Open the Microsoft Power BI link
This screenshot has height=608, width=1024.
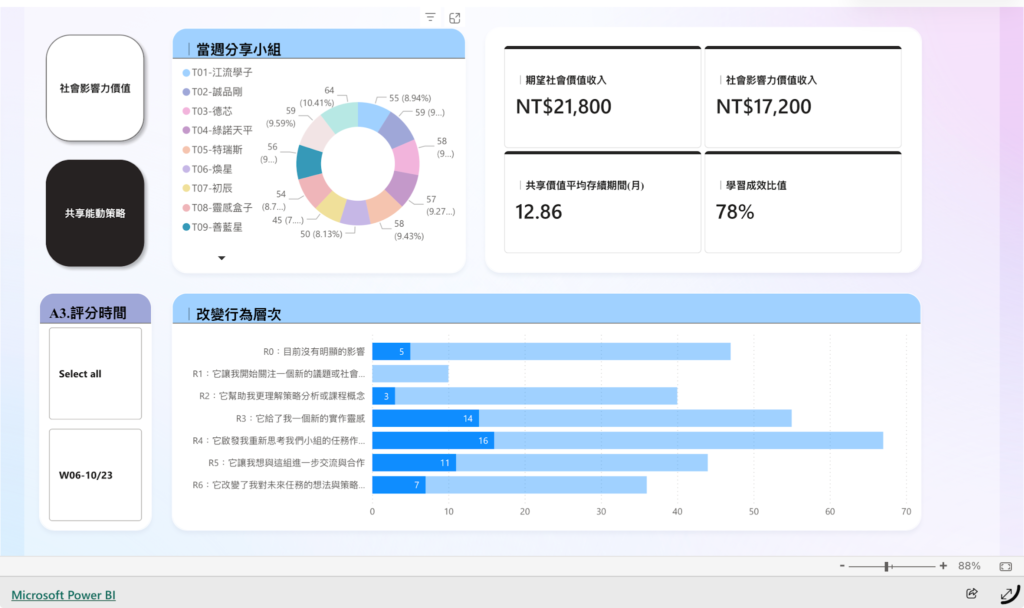point(64,595)
